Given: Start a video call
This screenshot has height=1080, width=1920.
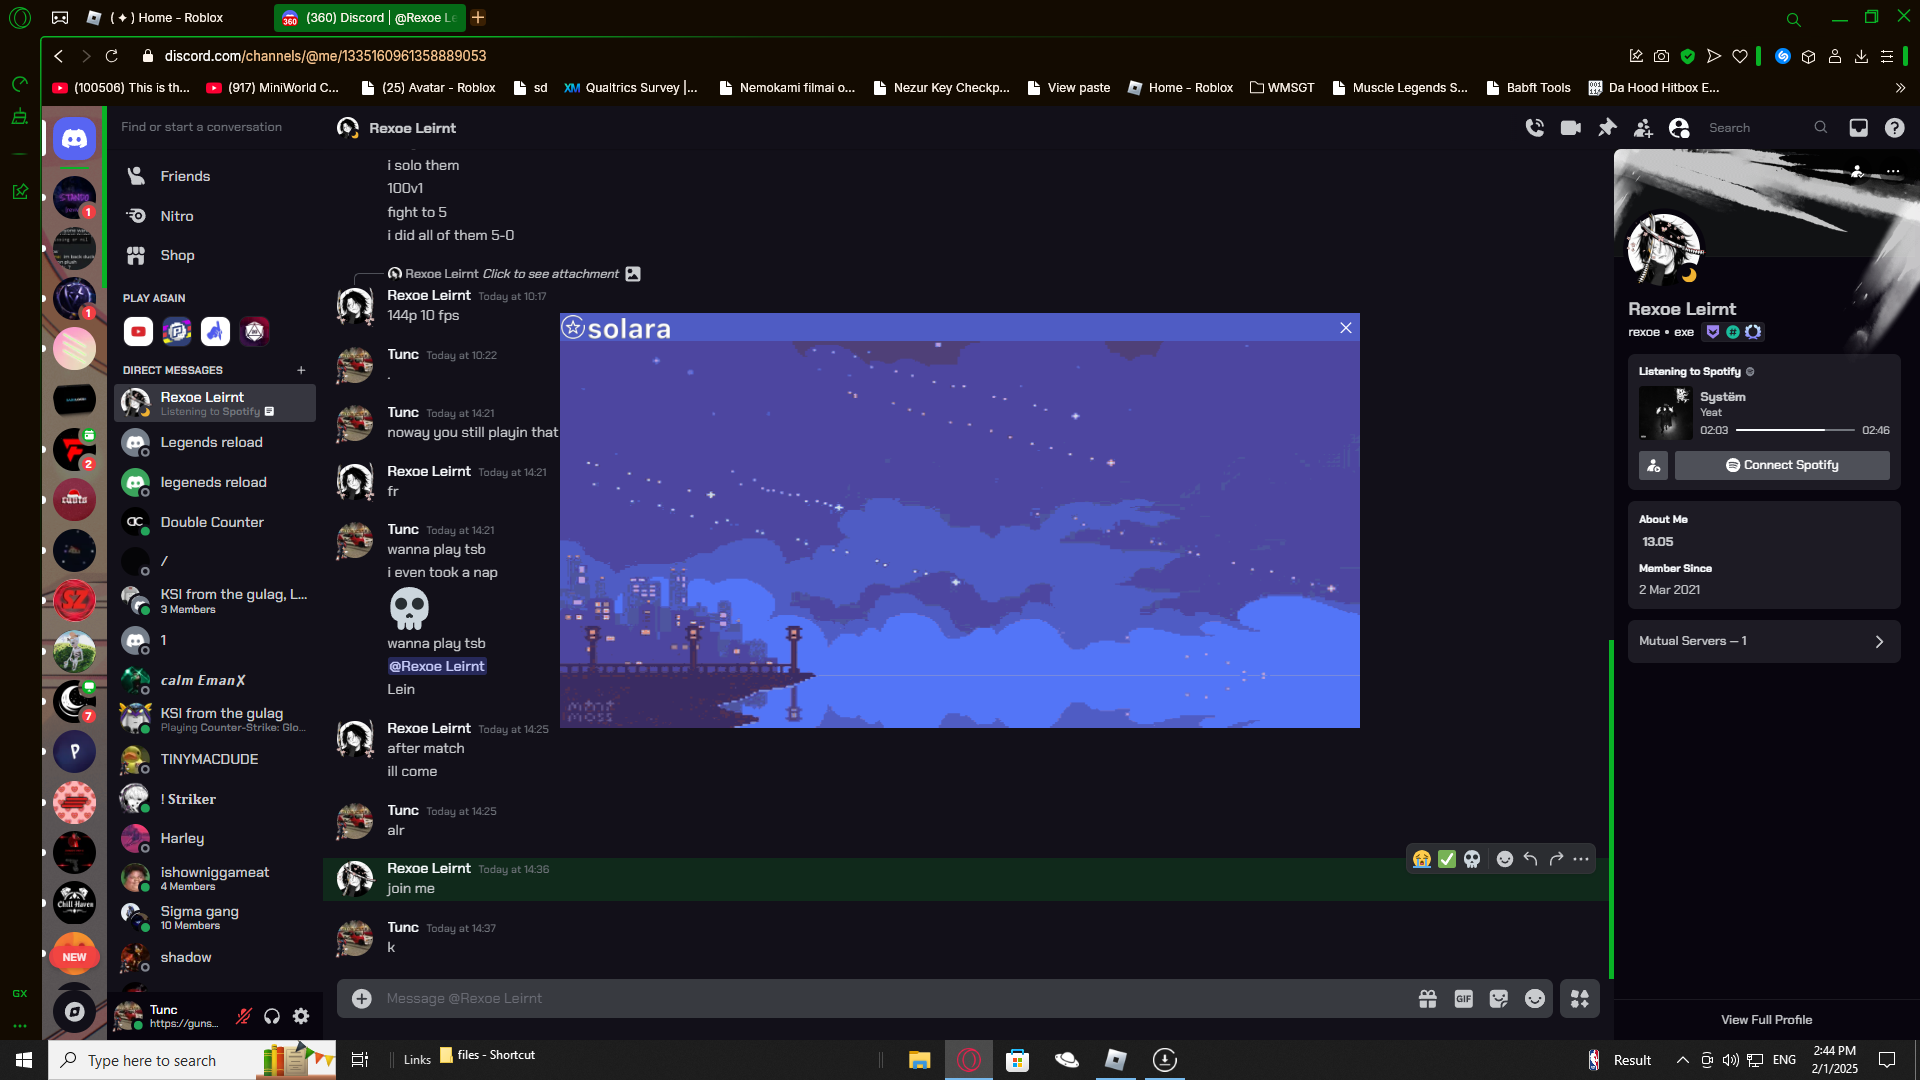Looking at the screenshot, I should (x=1570, y=128).
